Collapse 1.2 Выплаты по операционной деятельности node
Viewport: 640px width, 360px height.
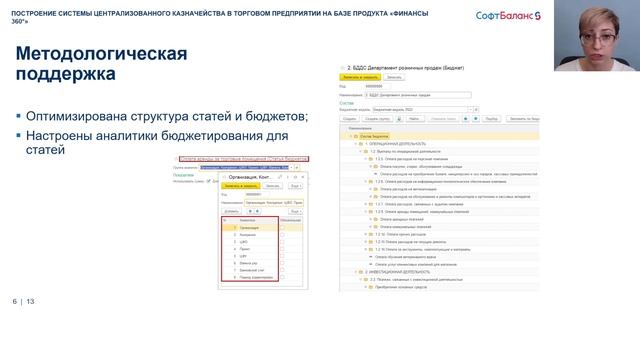click(x=361, y=151)
